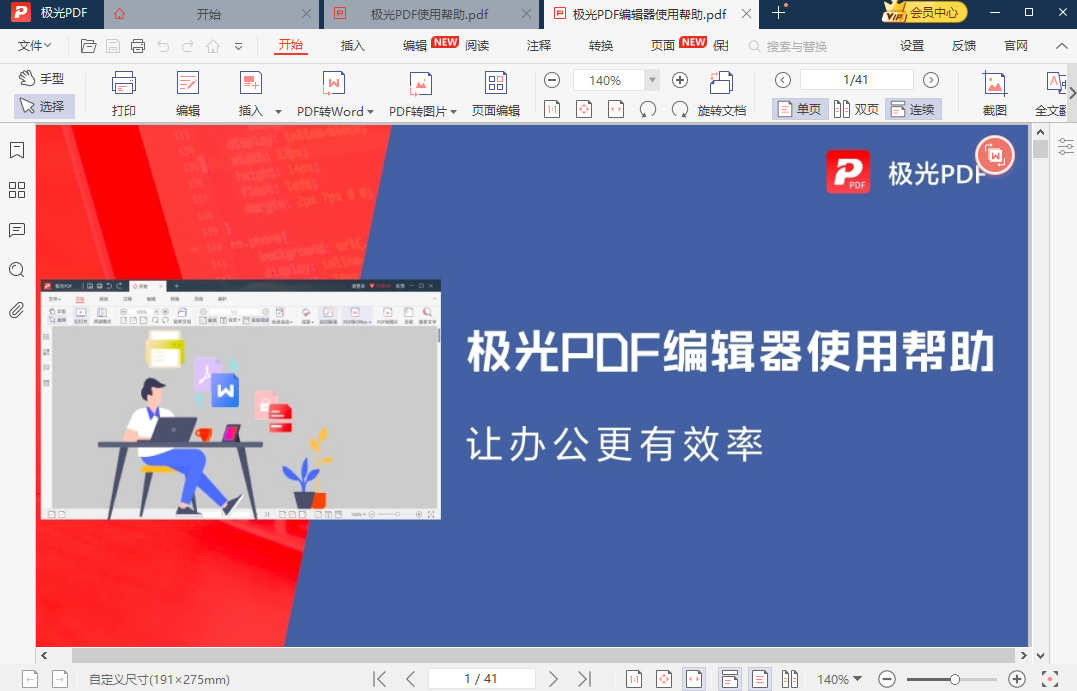Click the Screenshot (截图) tool
Image resolution: width=1077 pixels, height=691 pixels.
(995, 93)
